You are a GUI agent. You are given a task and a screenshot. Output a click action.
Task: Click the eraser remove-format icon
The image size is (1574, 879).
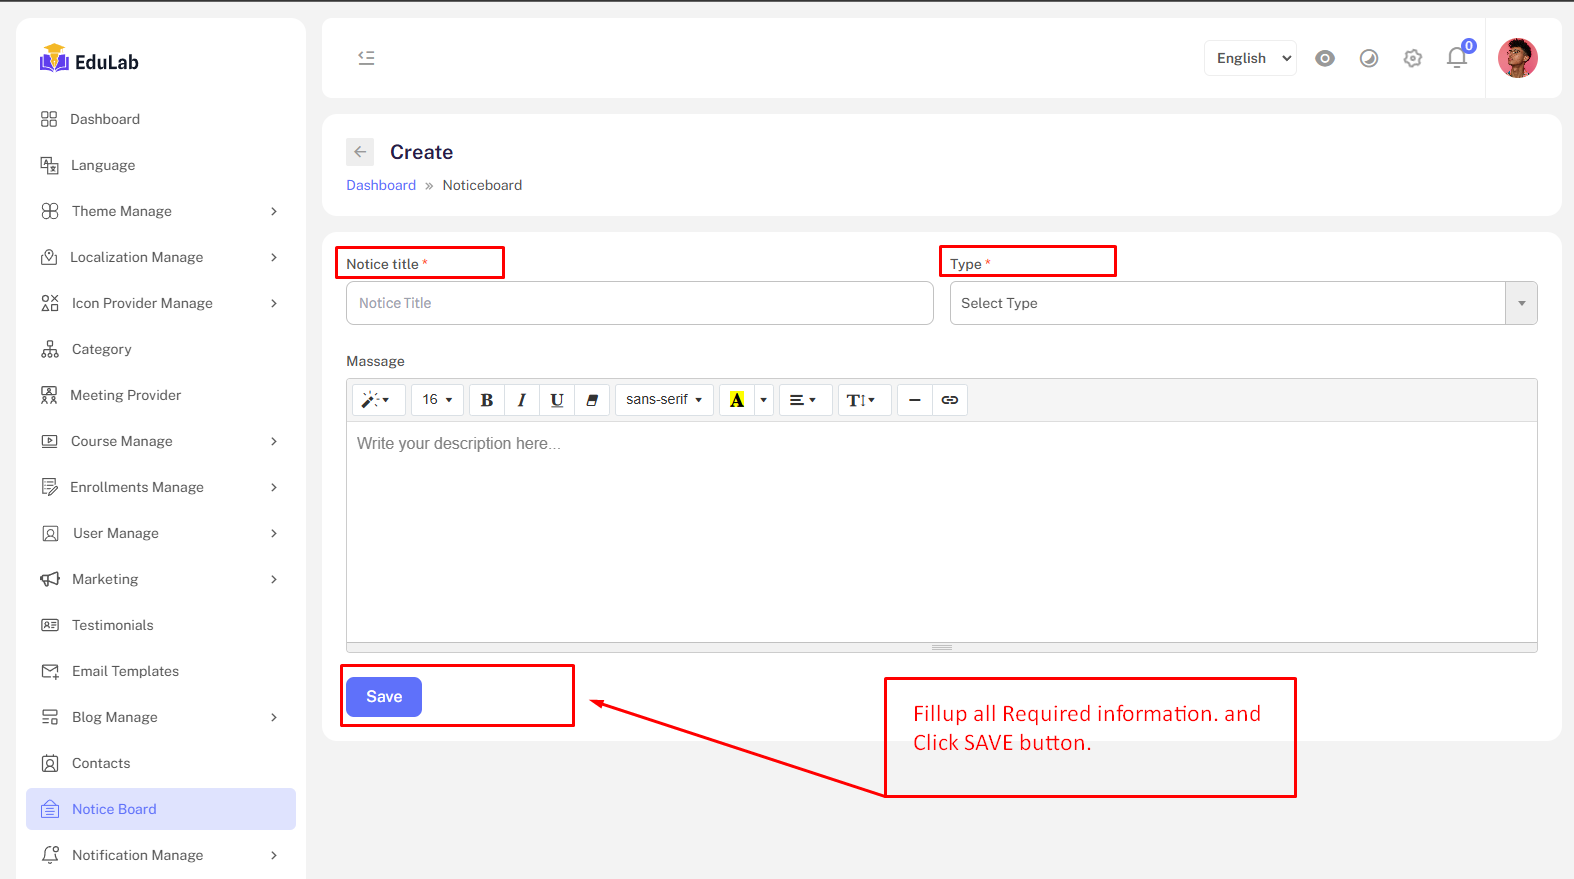(x=592, y=400)
